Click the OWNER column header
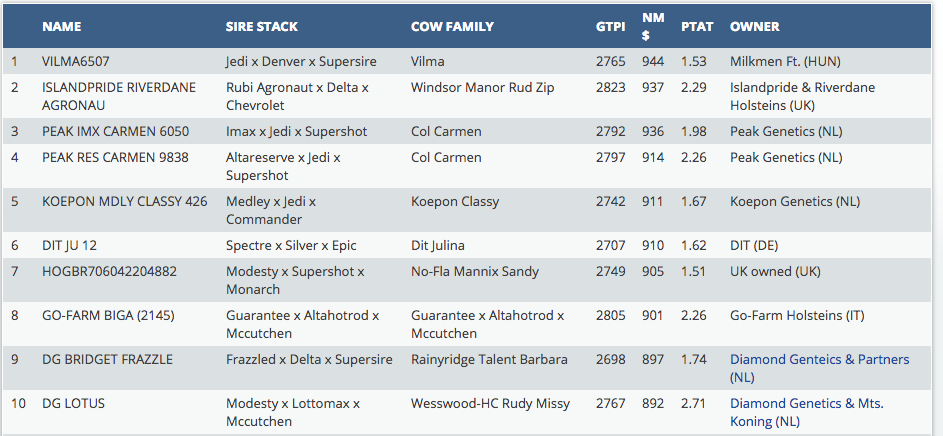Screen dimensions: 943x436 point(755,26)
